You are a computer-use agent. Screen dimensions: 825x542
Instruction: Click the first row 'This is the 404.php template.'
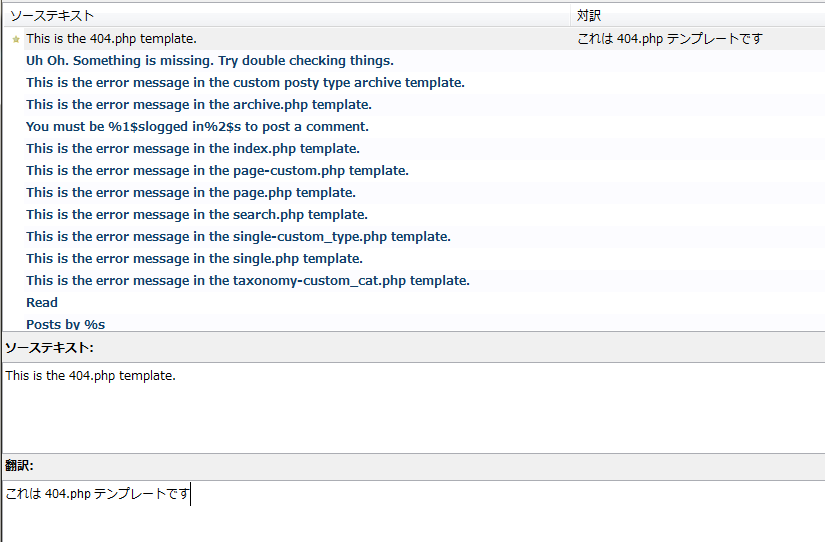pos(111,39)
